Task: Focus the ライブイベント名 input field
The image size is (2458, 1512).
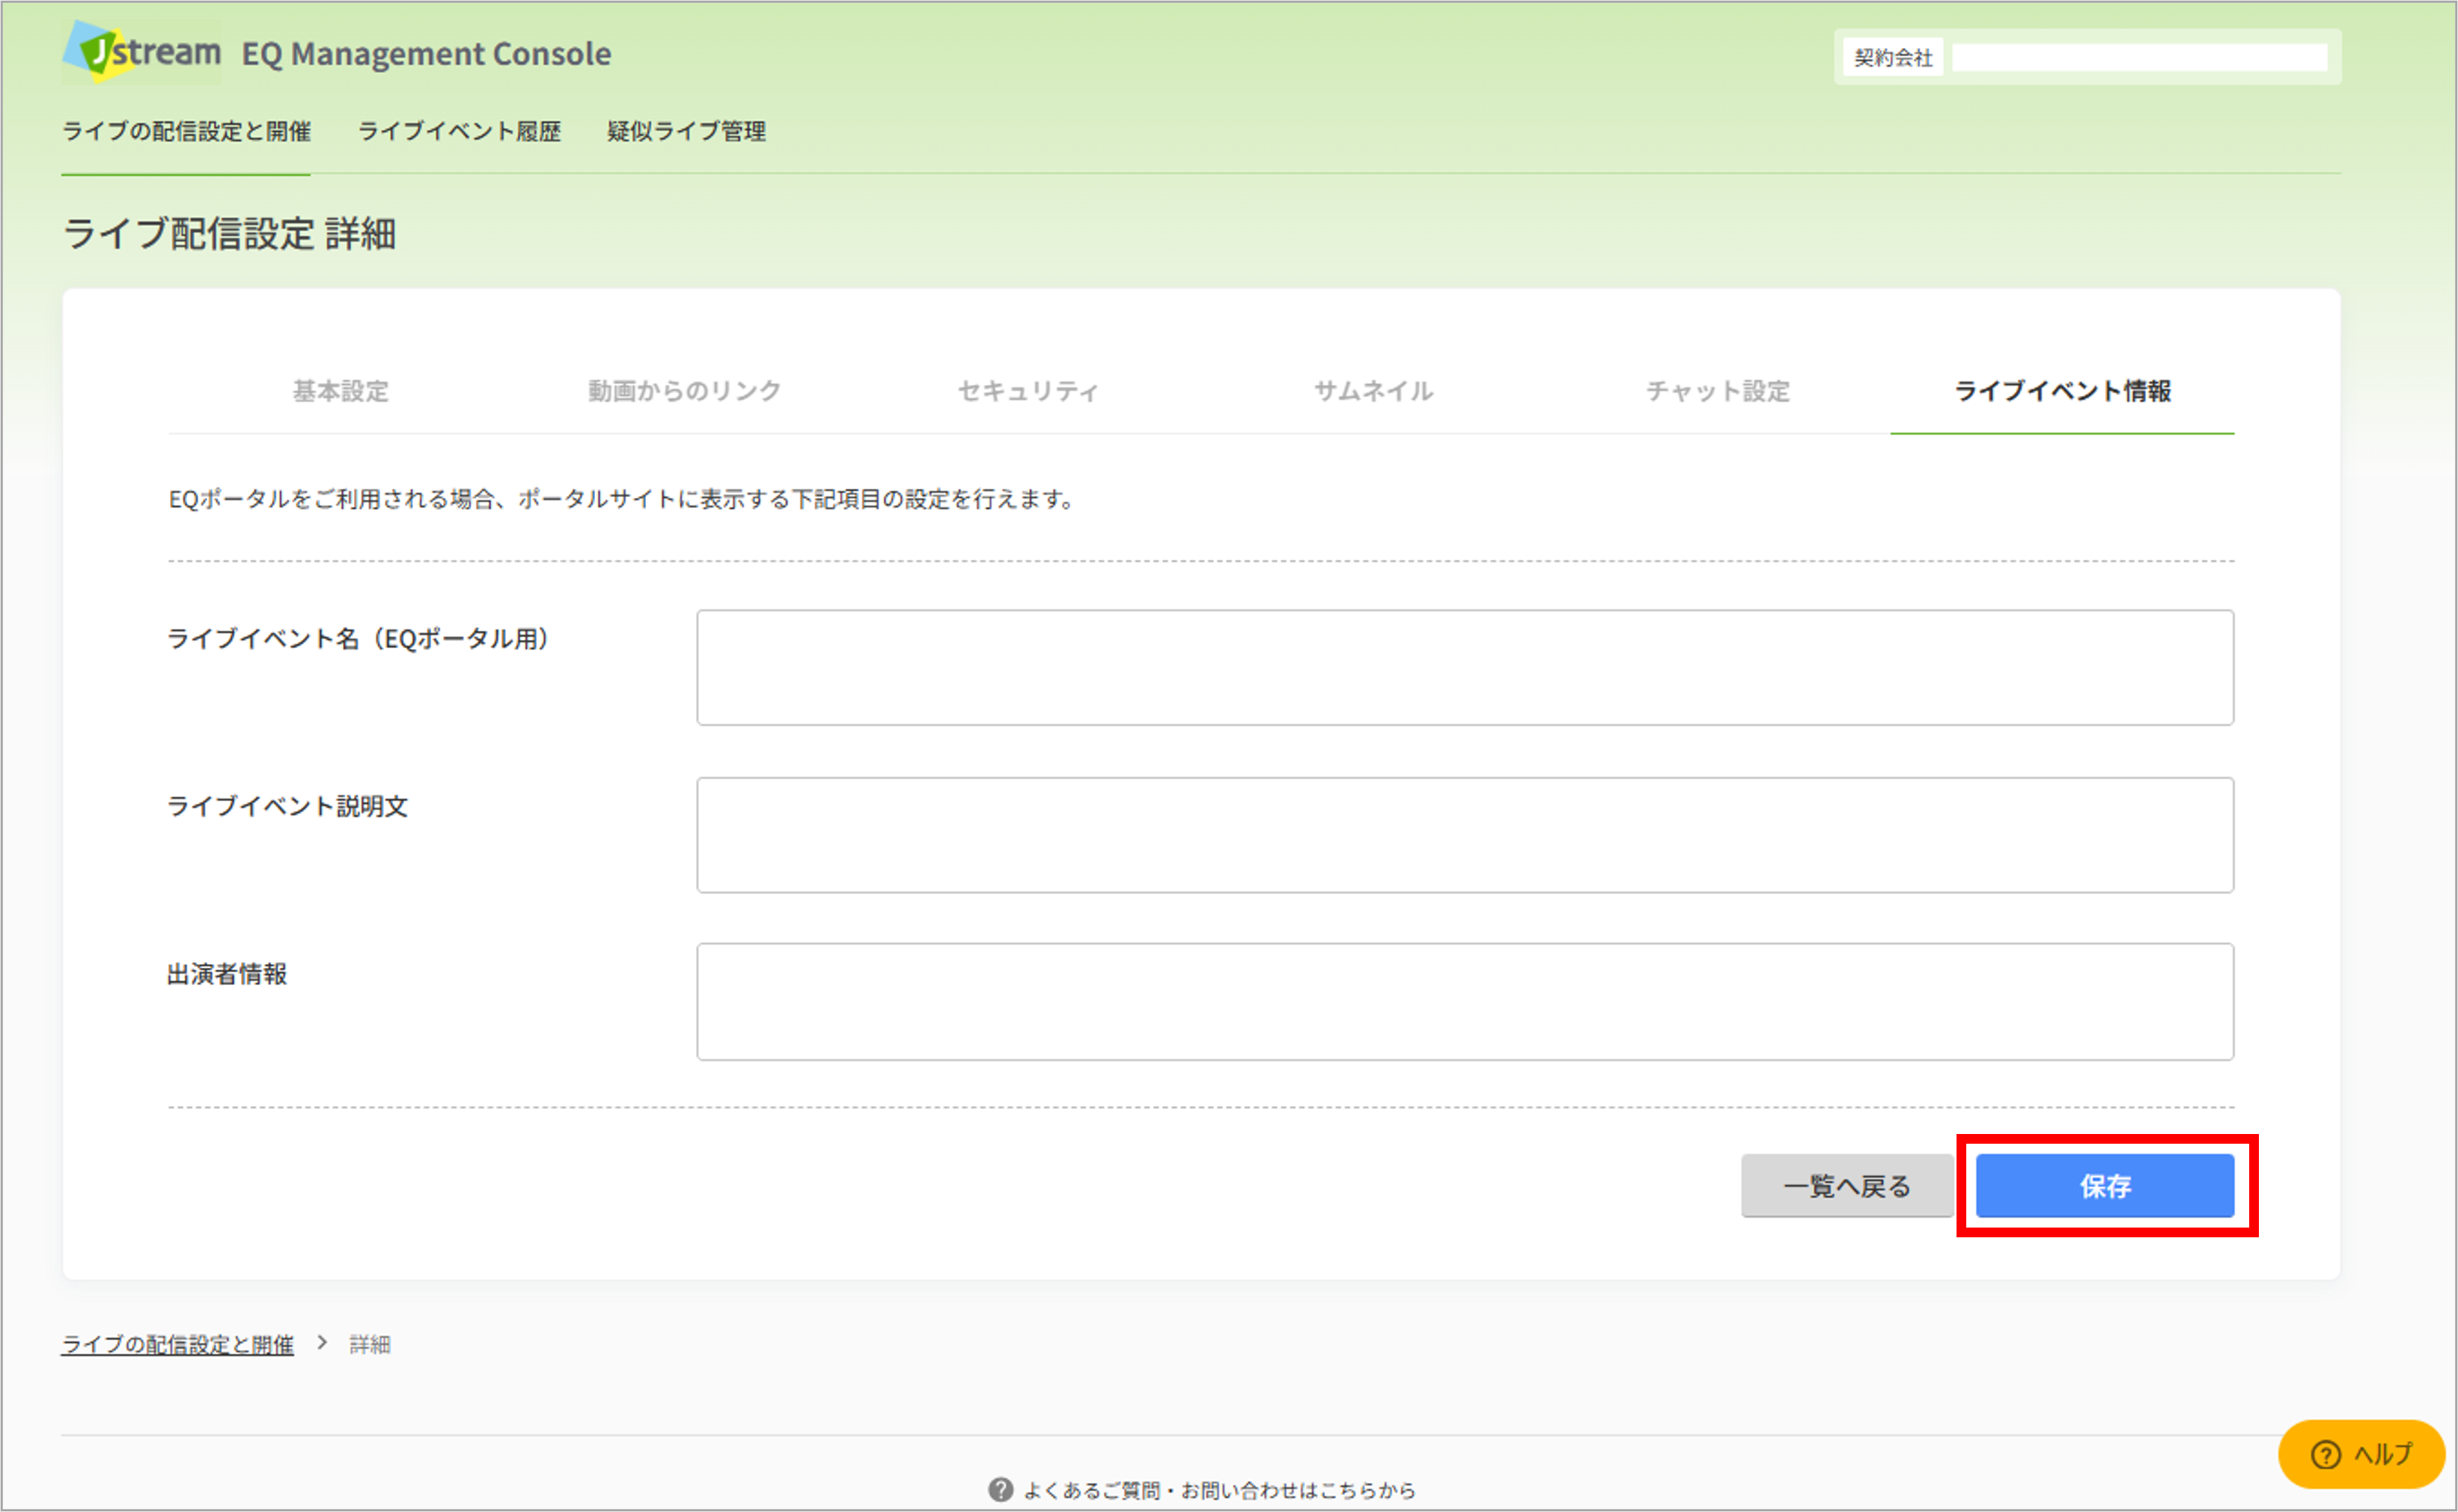Action: 1465,668
